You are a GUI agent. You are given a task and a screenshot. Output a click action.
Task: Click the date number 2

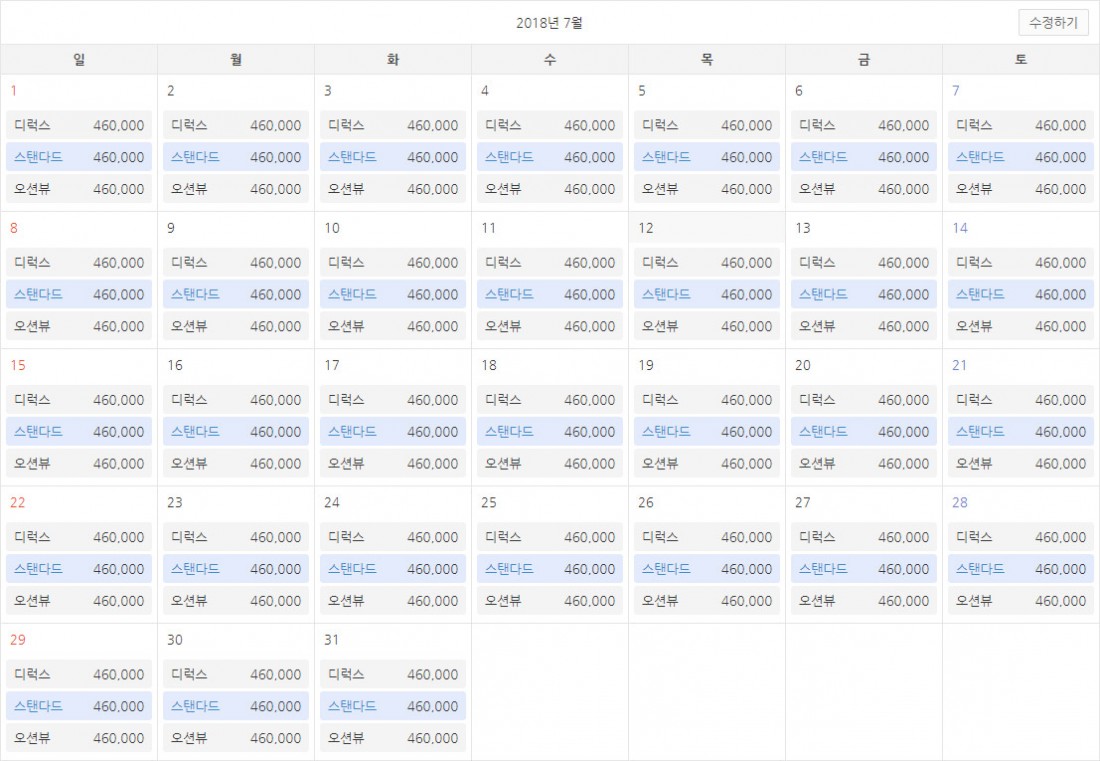coord(170,90)
